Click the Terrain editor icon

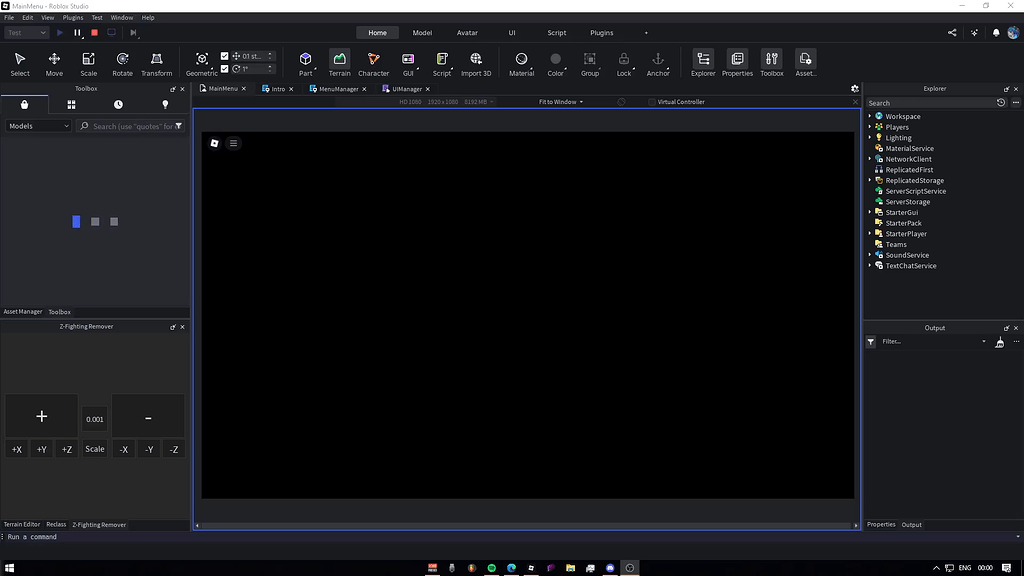click(x=340, y=64)
